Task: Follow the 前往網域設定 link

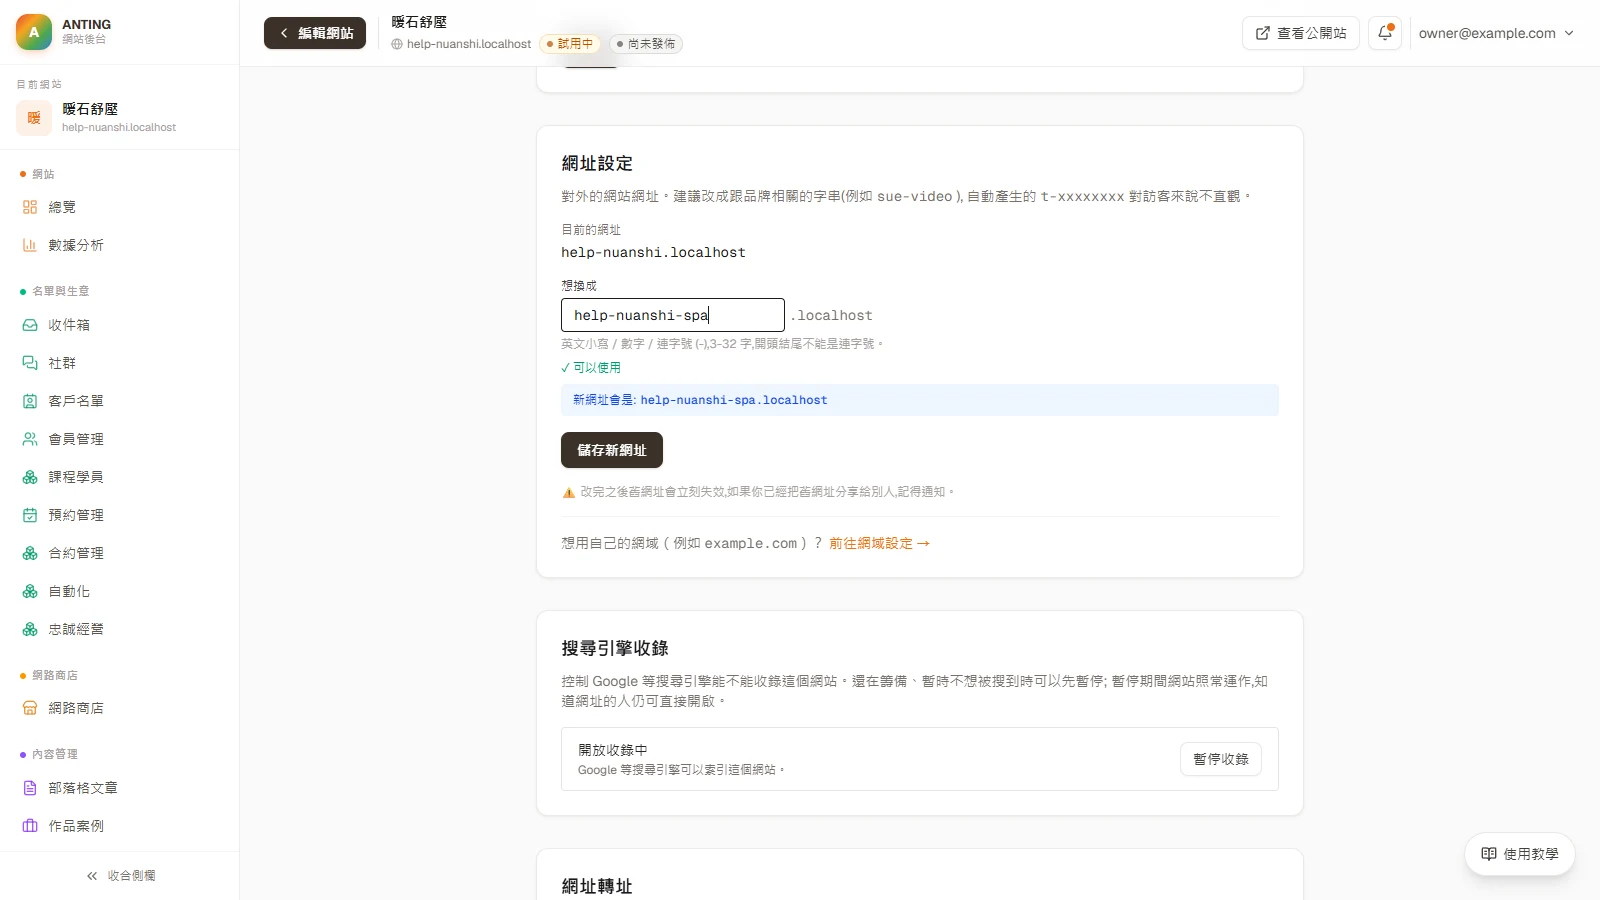Action: (879, 543)
